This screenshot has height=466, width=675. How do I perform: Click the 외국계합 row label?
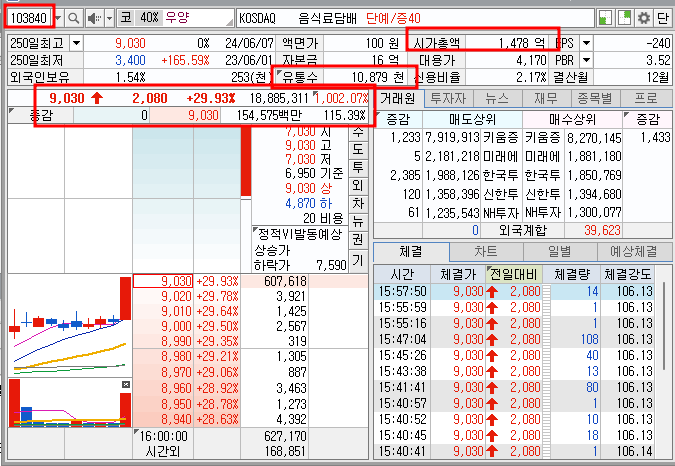coord(523,230)
